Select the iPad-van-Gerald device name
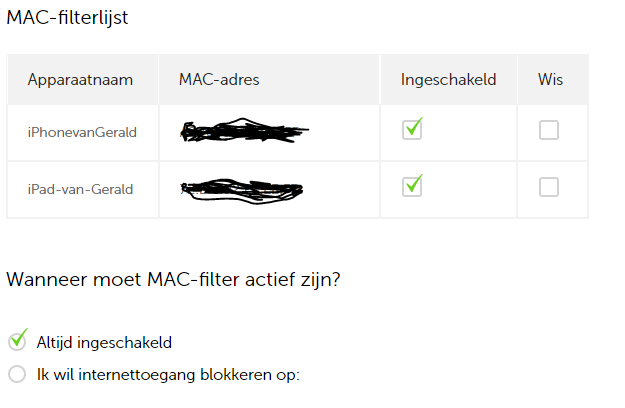This screenshot has width=625, height=408. point(80,189)
